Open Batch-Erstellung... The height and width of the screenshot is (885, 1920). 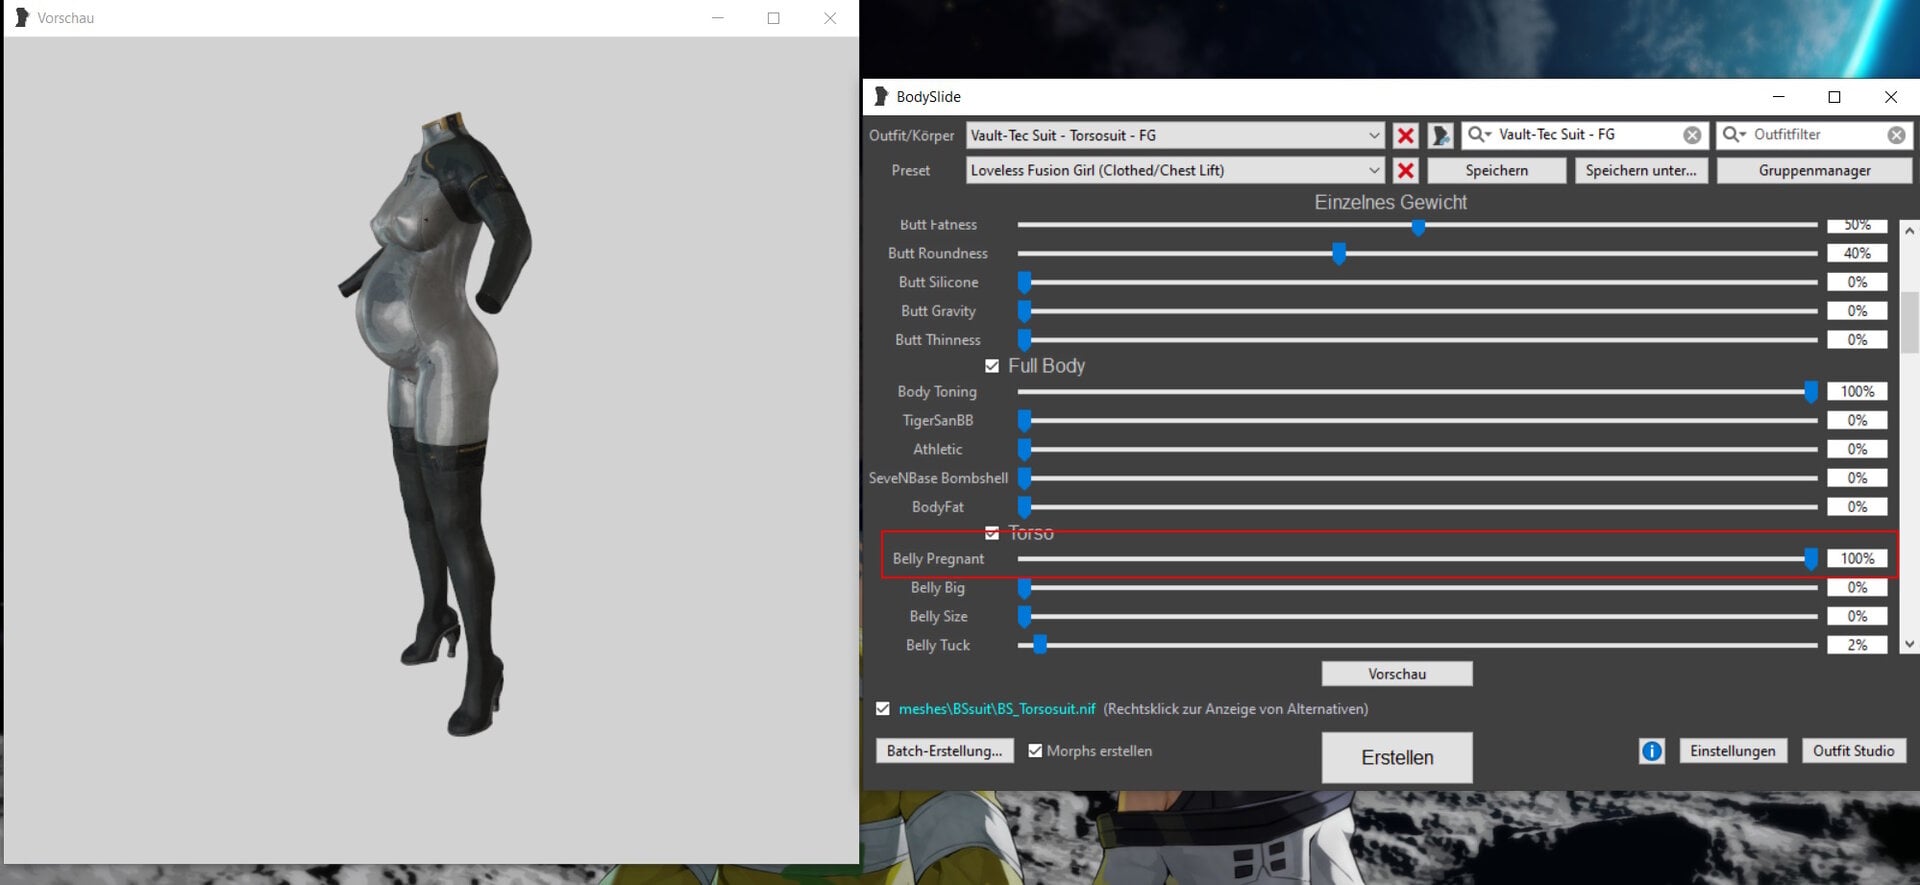tap(944, 751)
